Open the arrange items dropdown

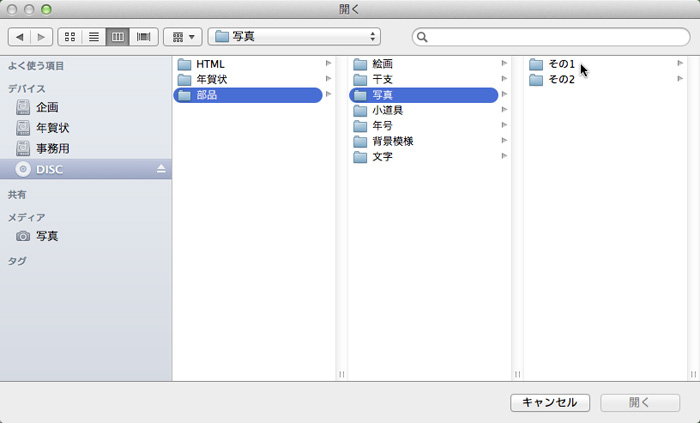pos(181,37)
